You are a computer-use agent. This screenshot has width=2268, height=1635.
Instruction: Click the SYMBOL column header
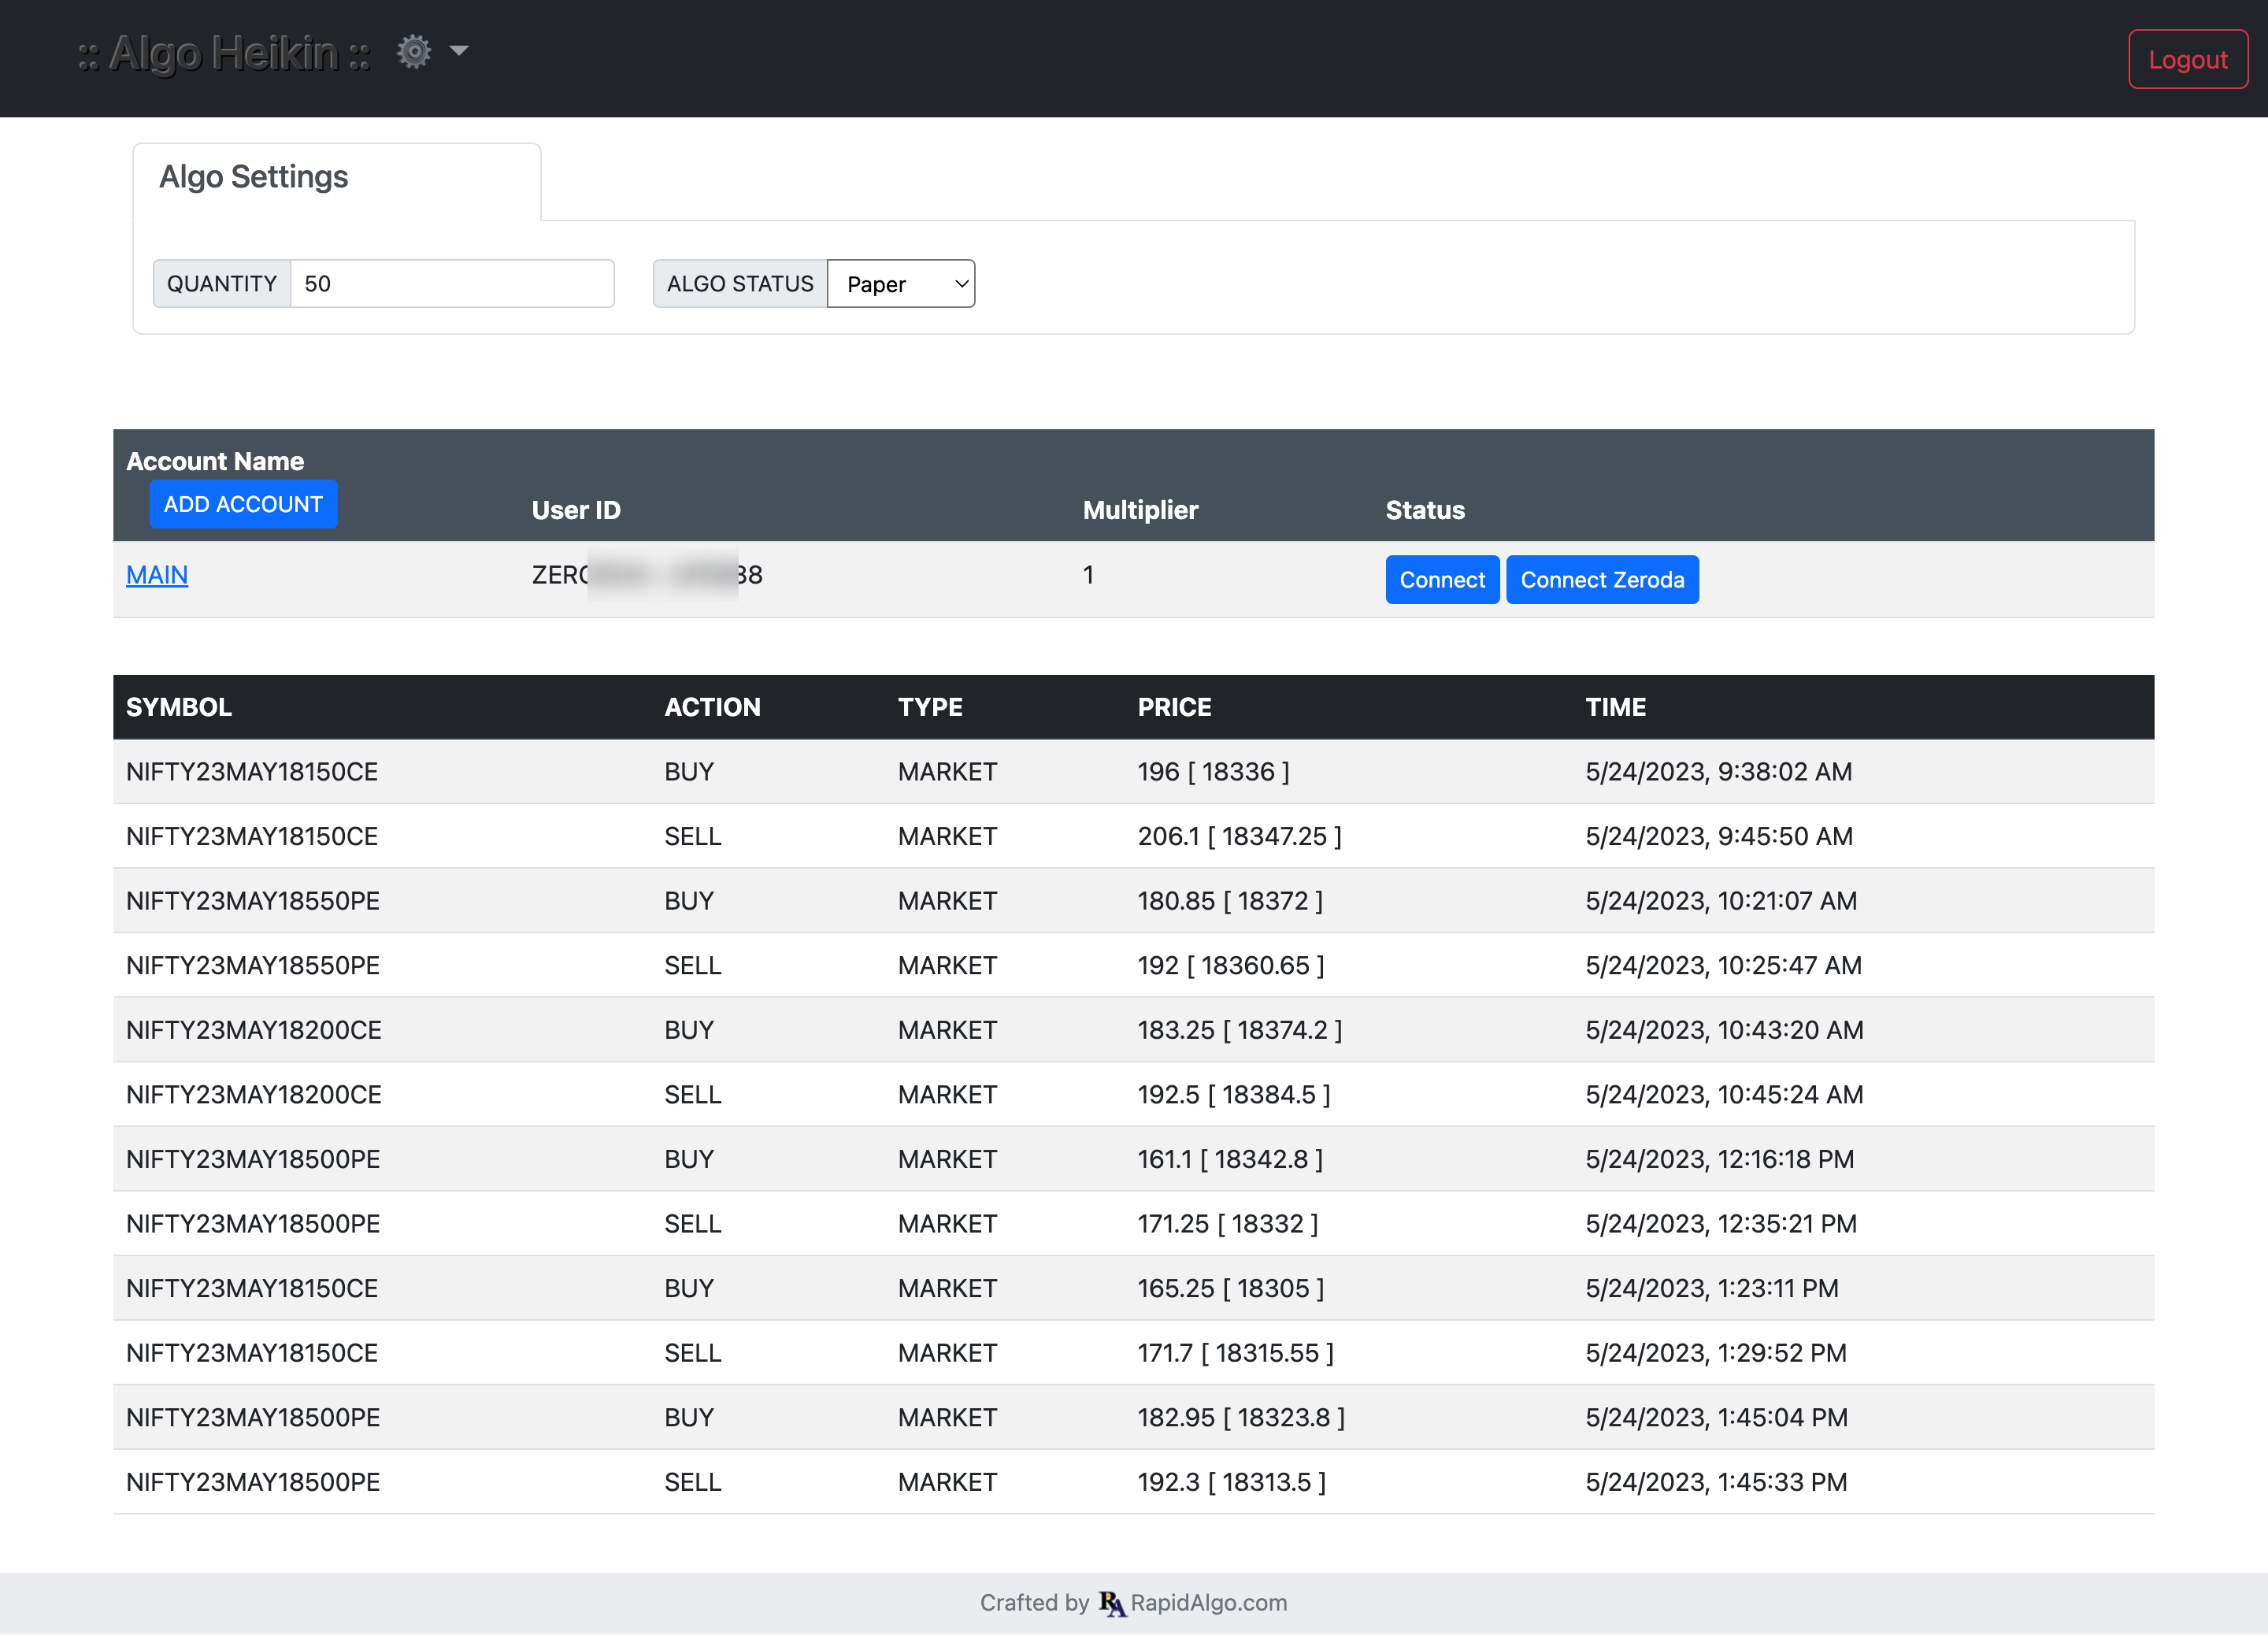click(179, 707)
